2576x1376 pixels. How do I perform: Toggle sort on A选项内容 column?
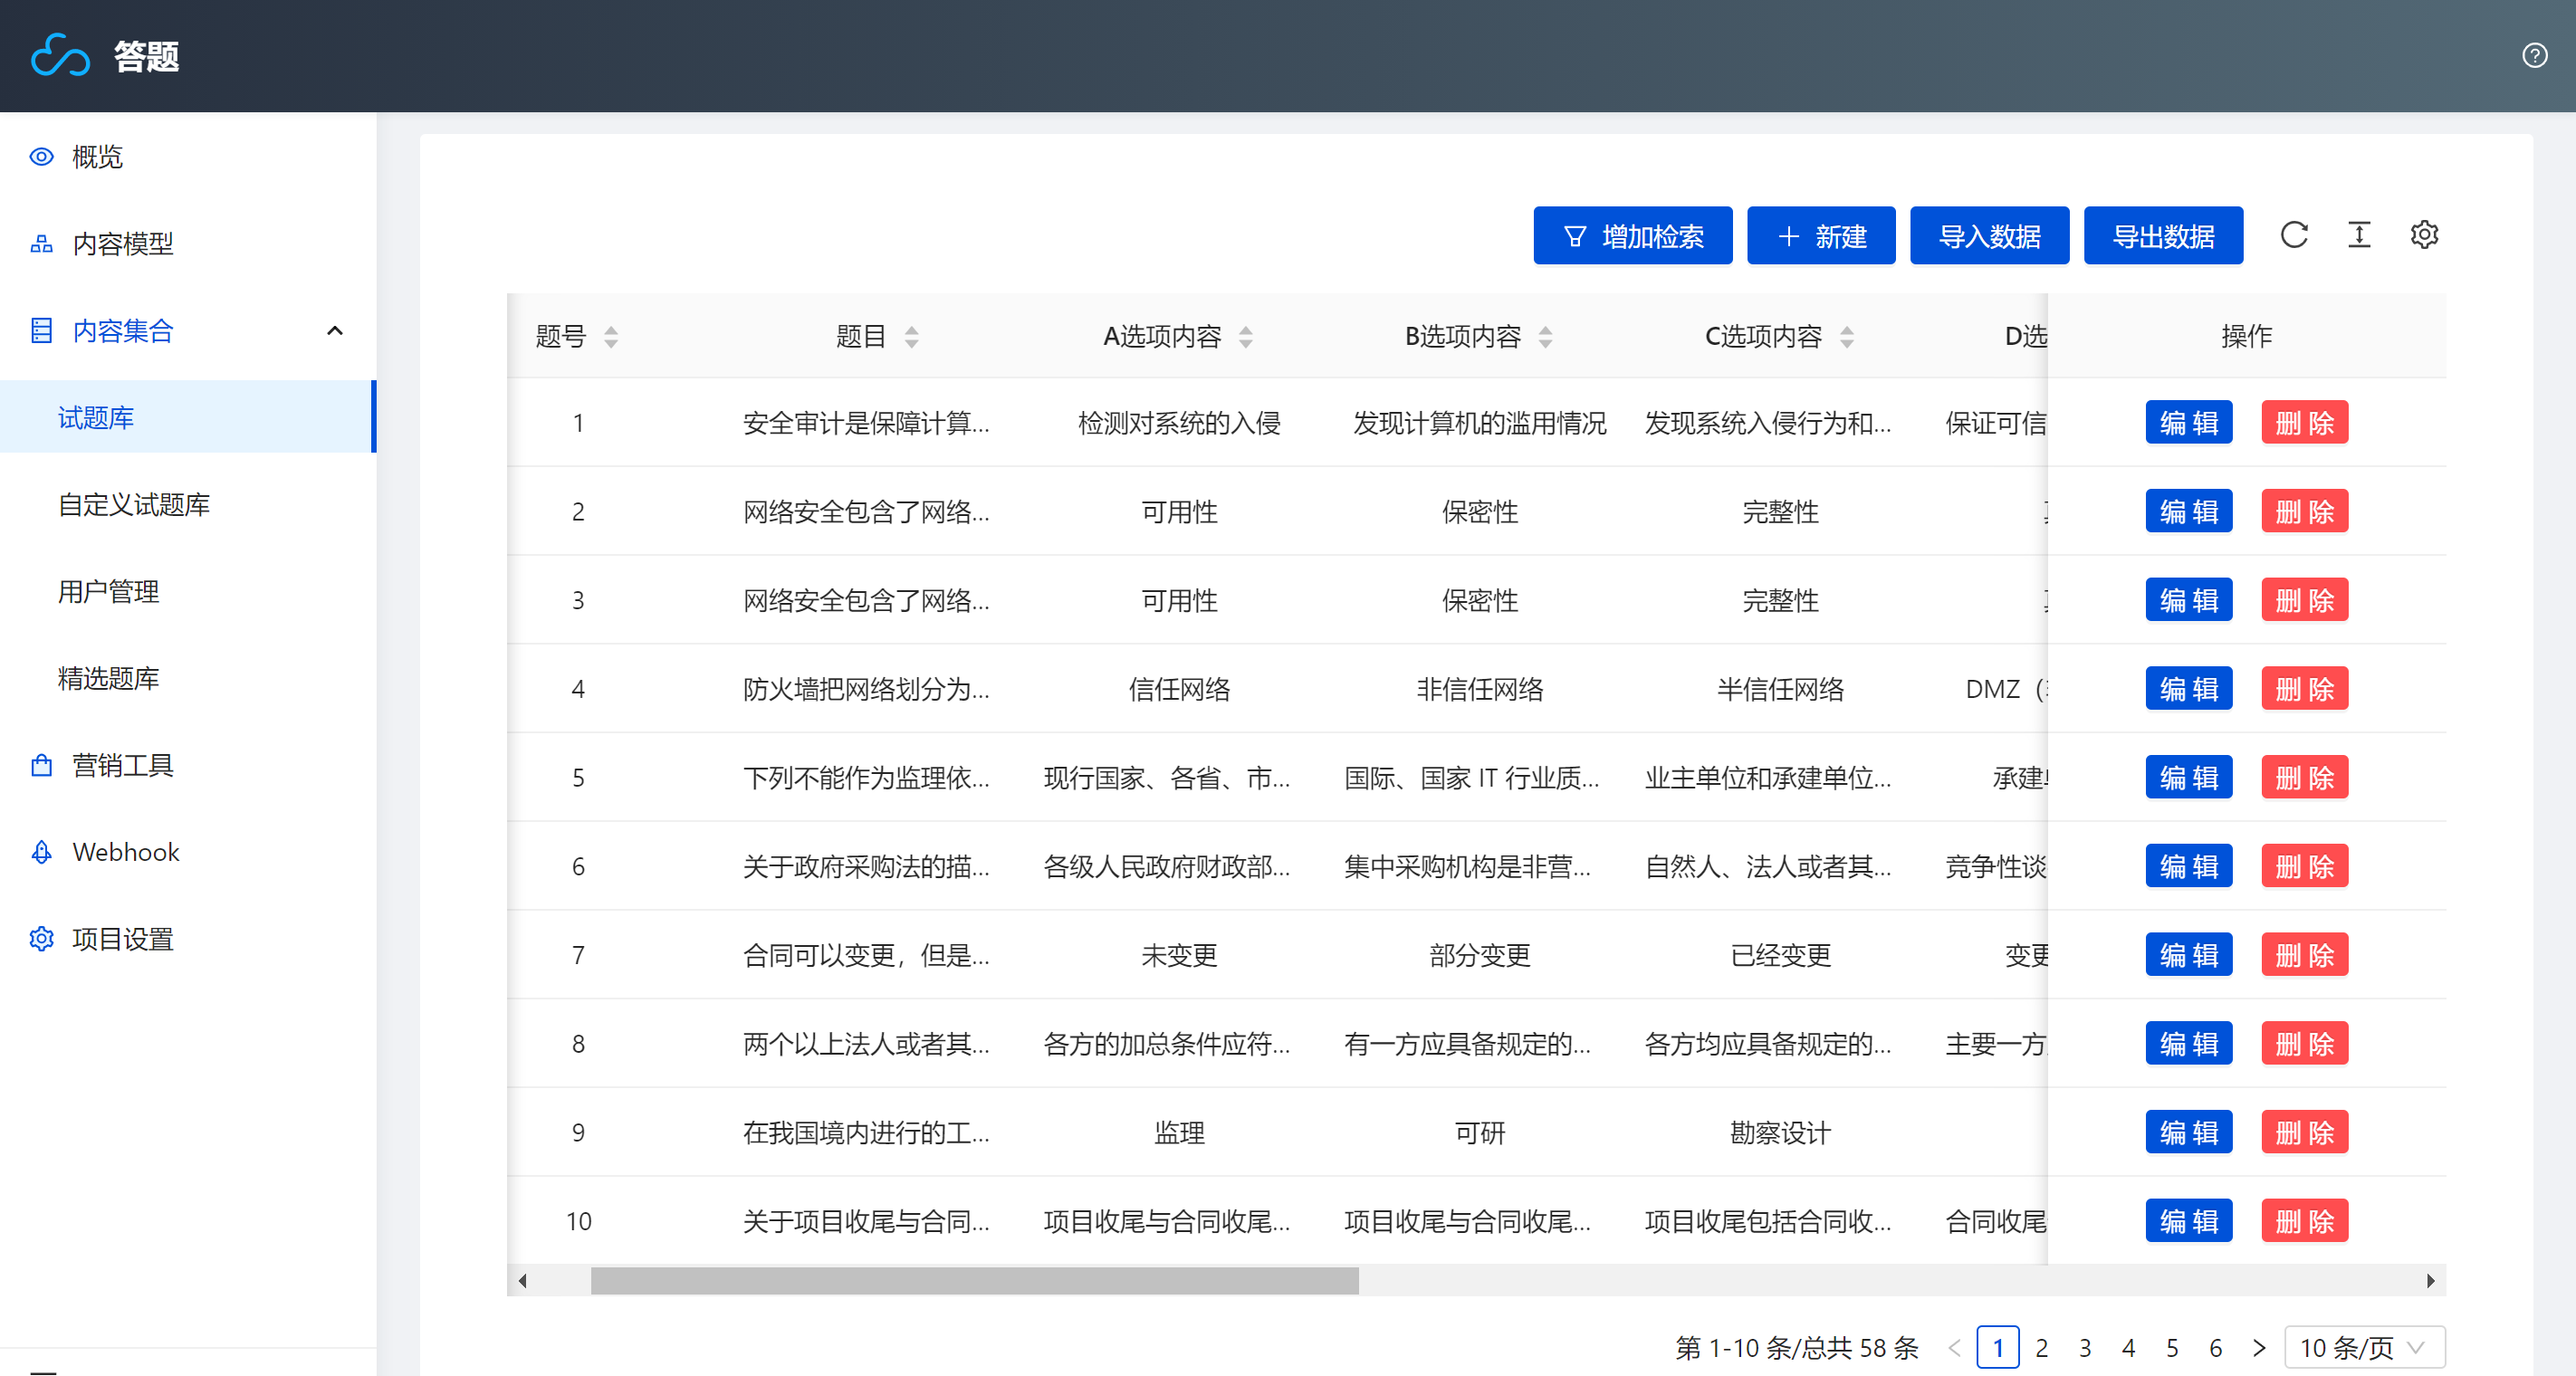[x=1245, y=337]
